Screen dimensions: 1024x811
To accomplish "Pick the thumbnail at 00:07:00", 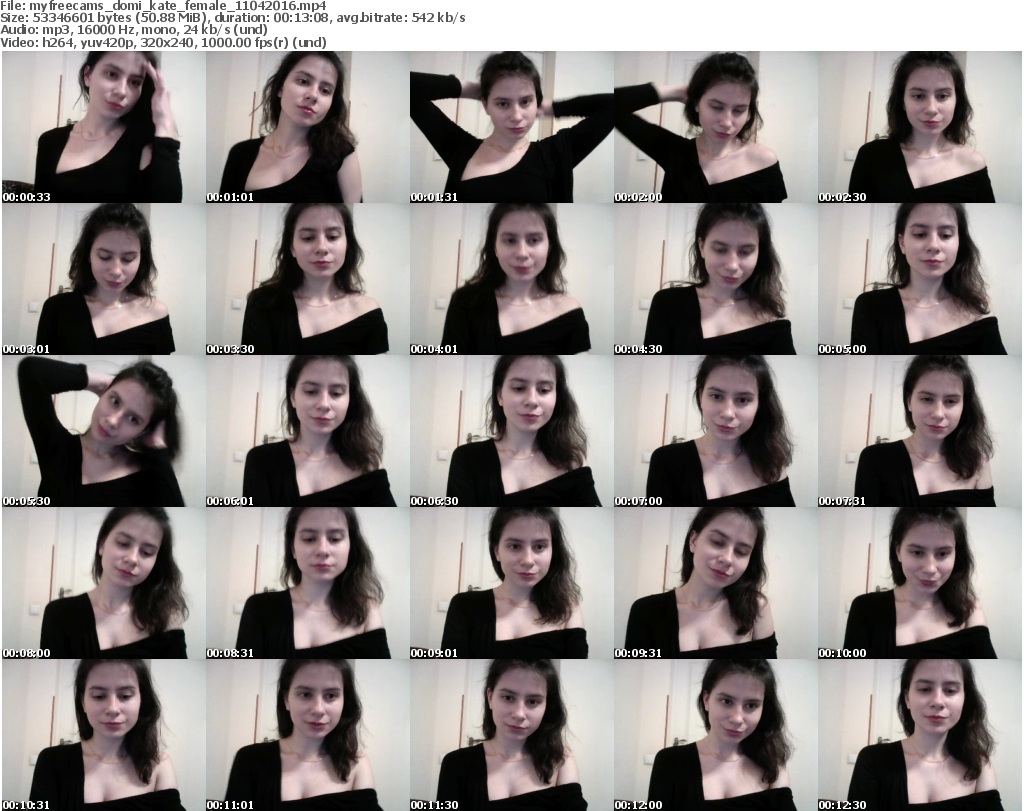I will point(716,431).
